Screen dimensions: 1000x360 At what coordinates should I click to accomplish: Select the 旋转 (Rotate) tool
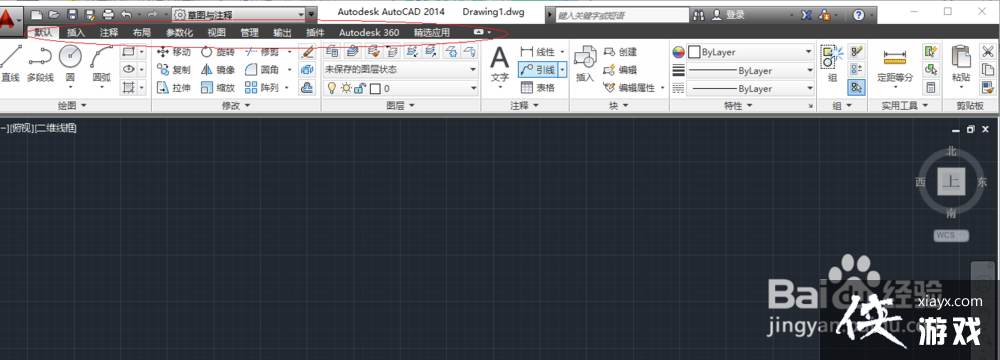coord(217,52)
